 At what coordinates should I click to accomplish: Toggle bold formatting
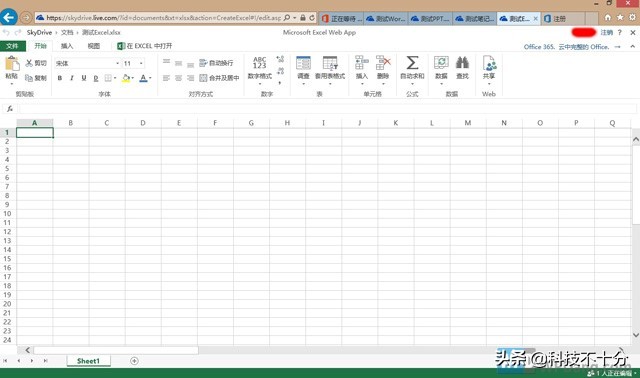(x=60, y=78)
